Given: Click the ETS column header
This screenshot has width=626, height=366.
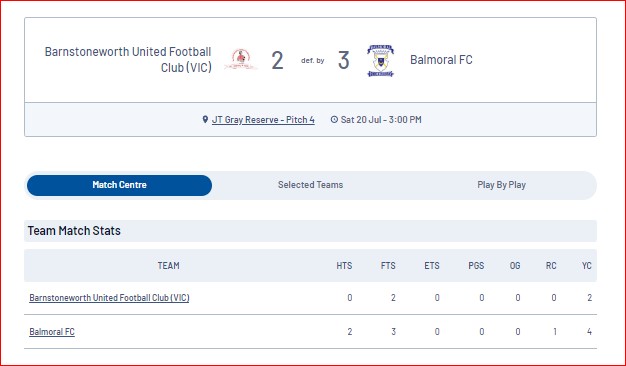Looking at the screenshot, I should tap(432, 266).
